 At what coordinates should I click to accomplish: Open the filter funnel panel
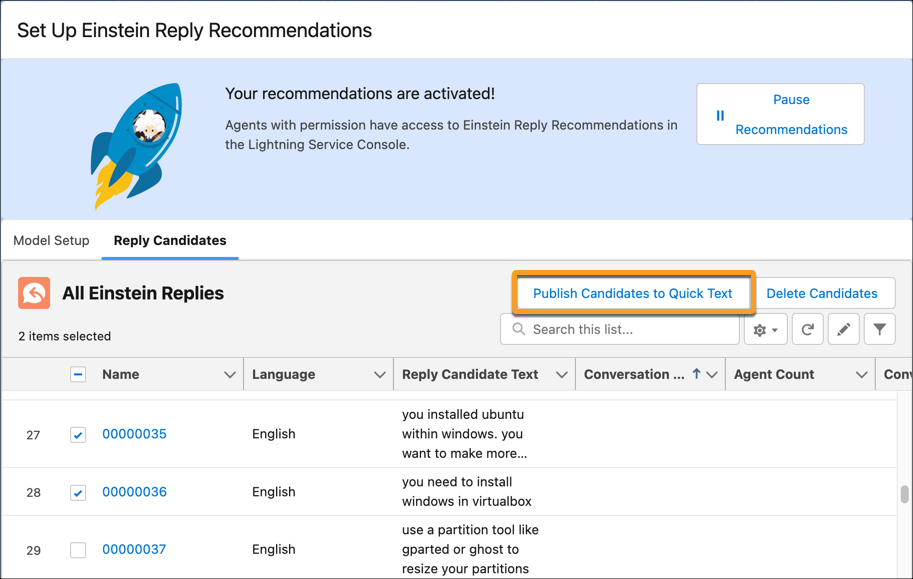880,330
